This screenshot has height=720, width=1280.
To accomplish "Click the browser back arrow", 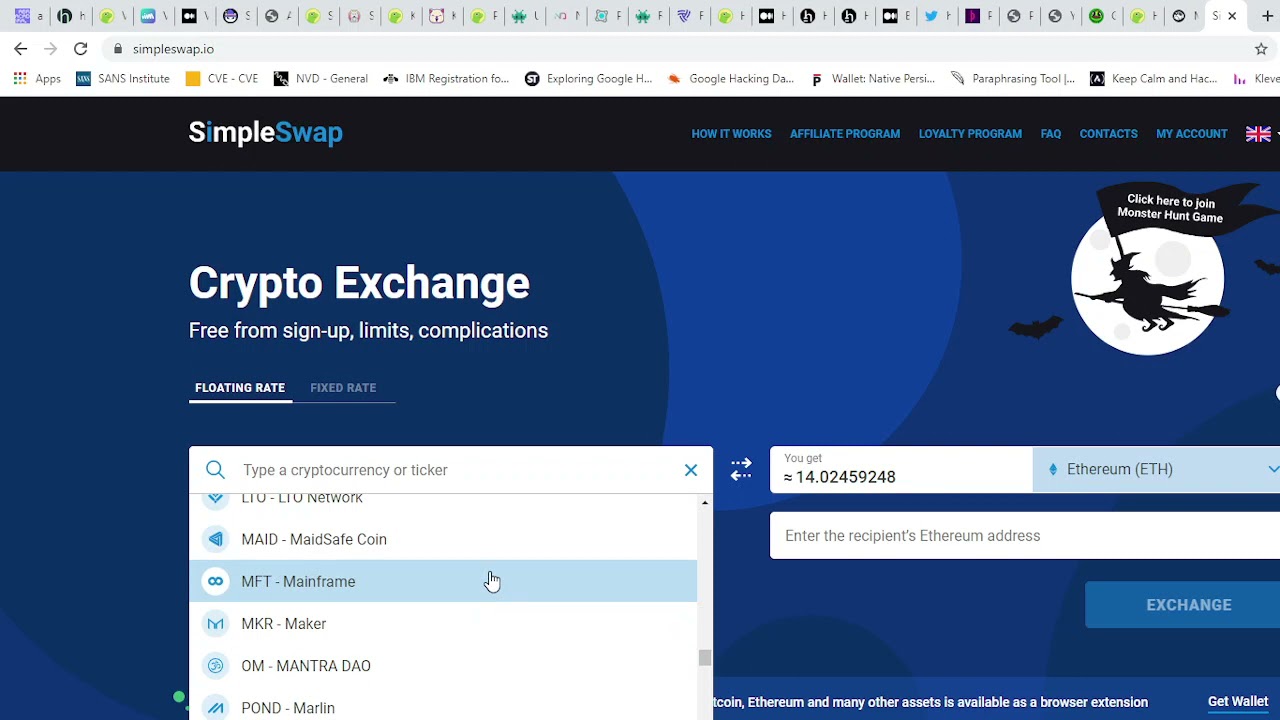I will point(21,49).
